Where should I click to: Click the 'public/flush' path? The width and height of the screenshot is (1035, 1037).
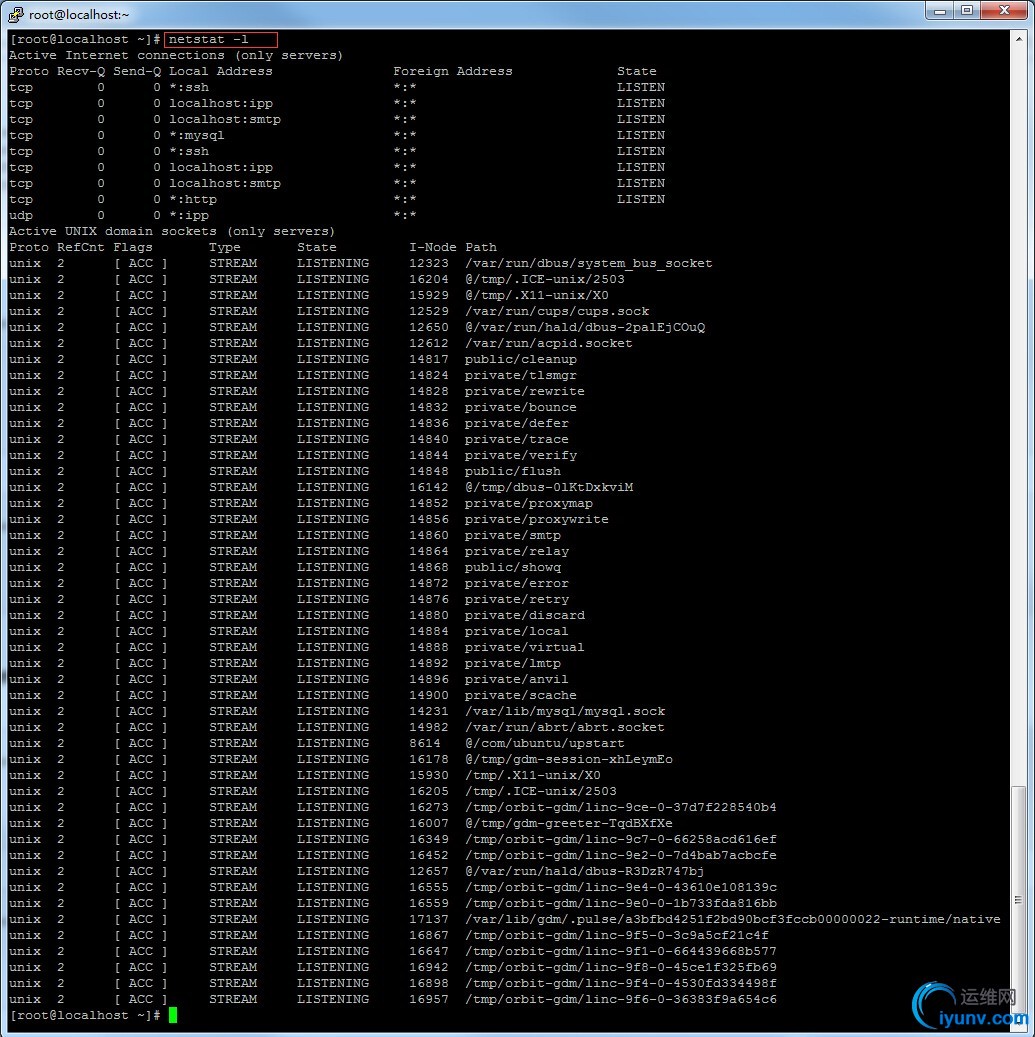(x=513, y=471)
